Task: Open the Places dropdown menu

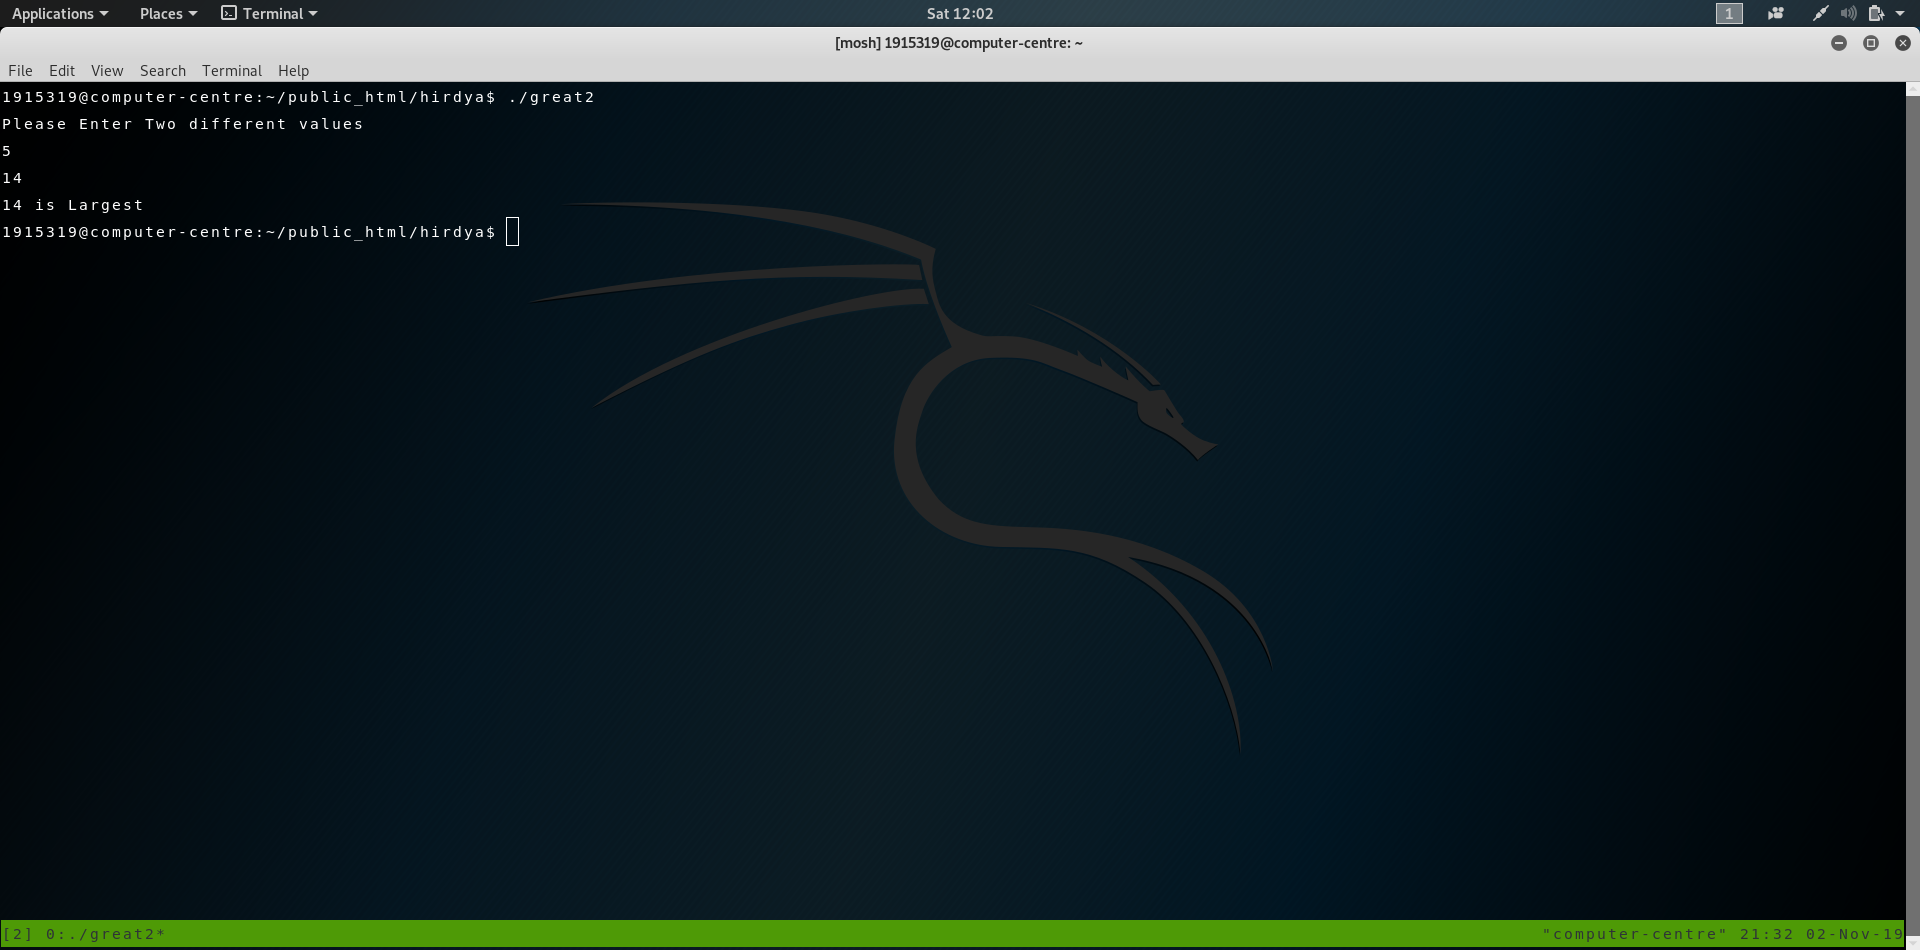Action: pyautogui.click(x=168, y=13)
